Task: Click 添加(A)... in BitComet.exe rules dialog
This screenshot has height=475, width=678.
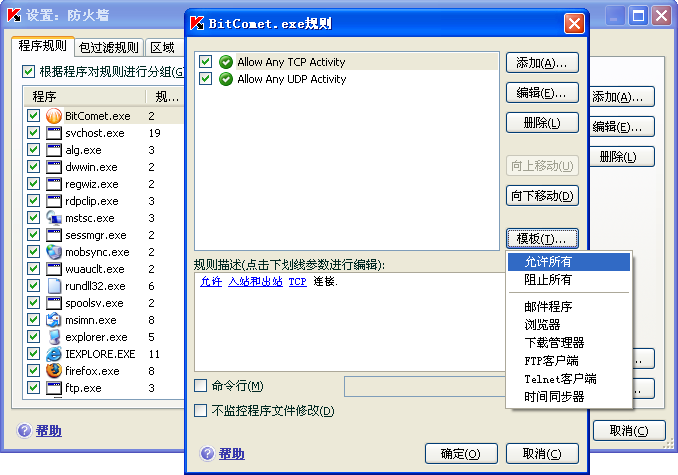Action: [542, 63]
